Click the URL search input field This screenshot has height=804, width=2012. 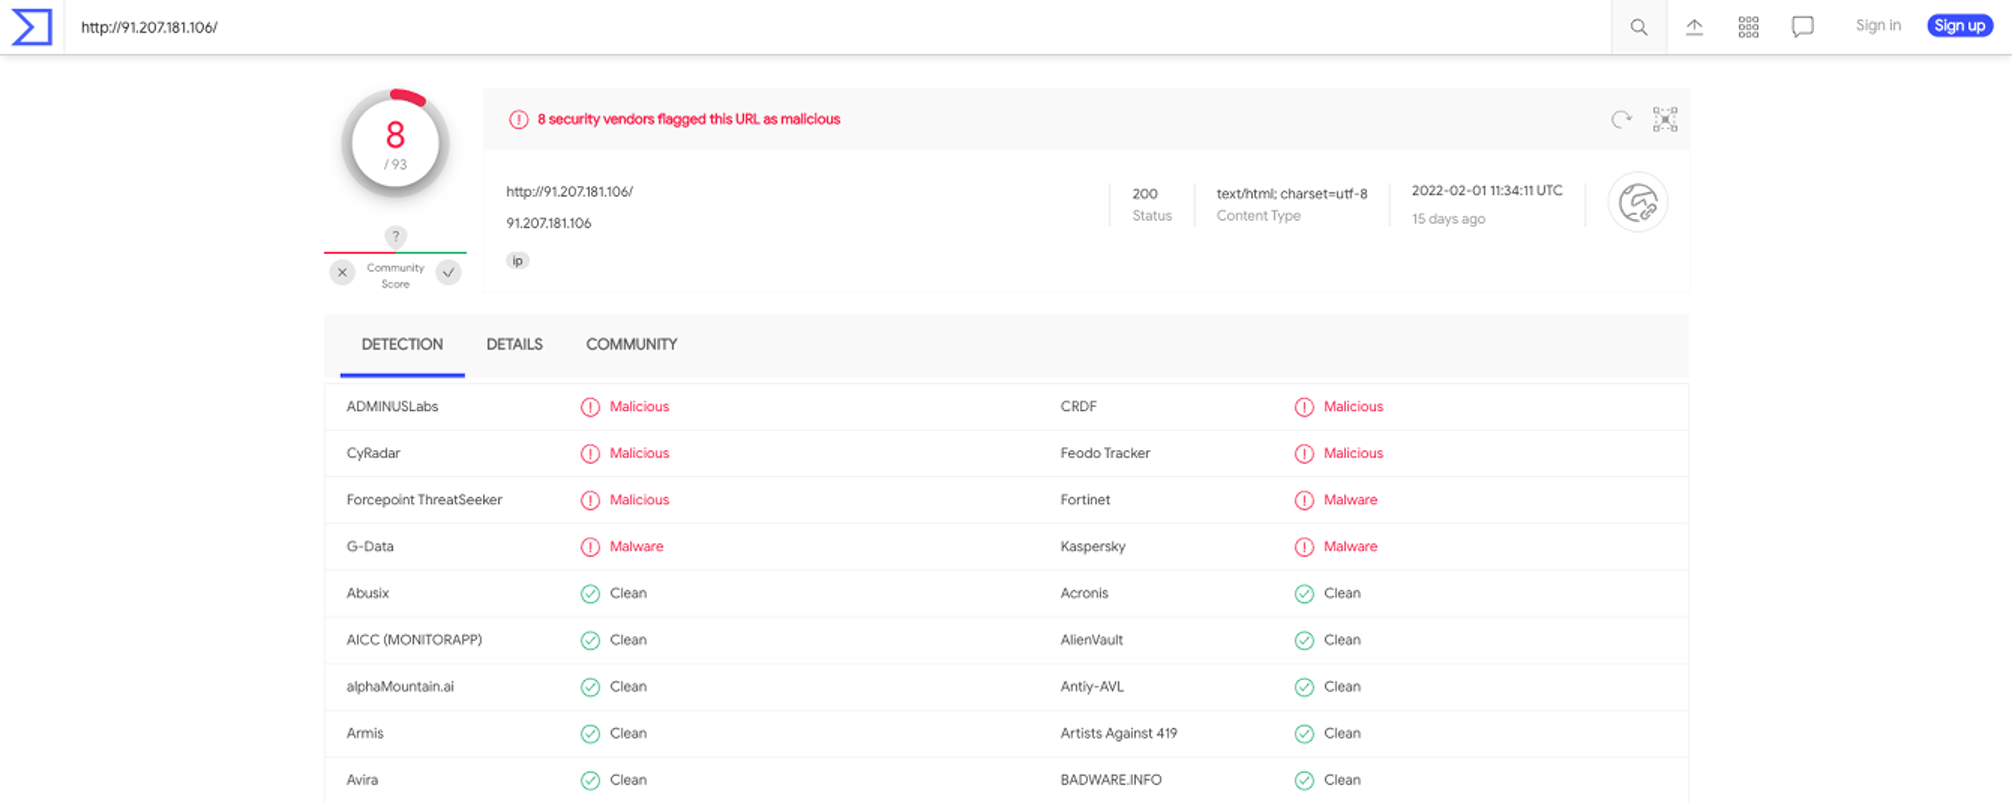coord(837,27)
